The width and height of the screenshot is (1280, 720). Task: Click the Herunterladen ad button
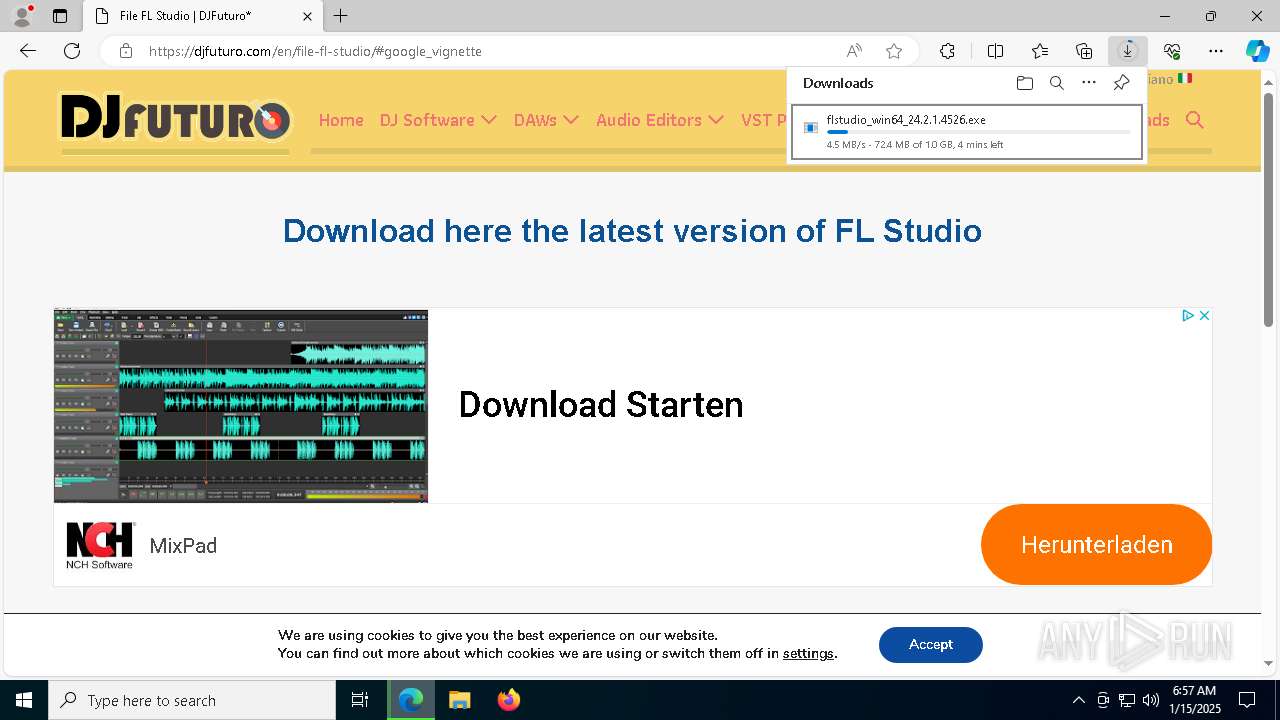(1096, 545)
